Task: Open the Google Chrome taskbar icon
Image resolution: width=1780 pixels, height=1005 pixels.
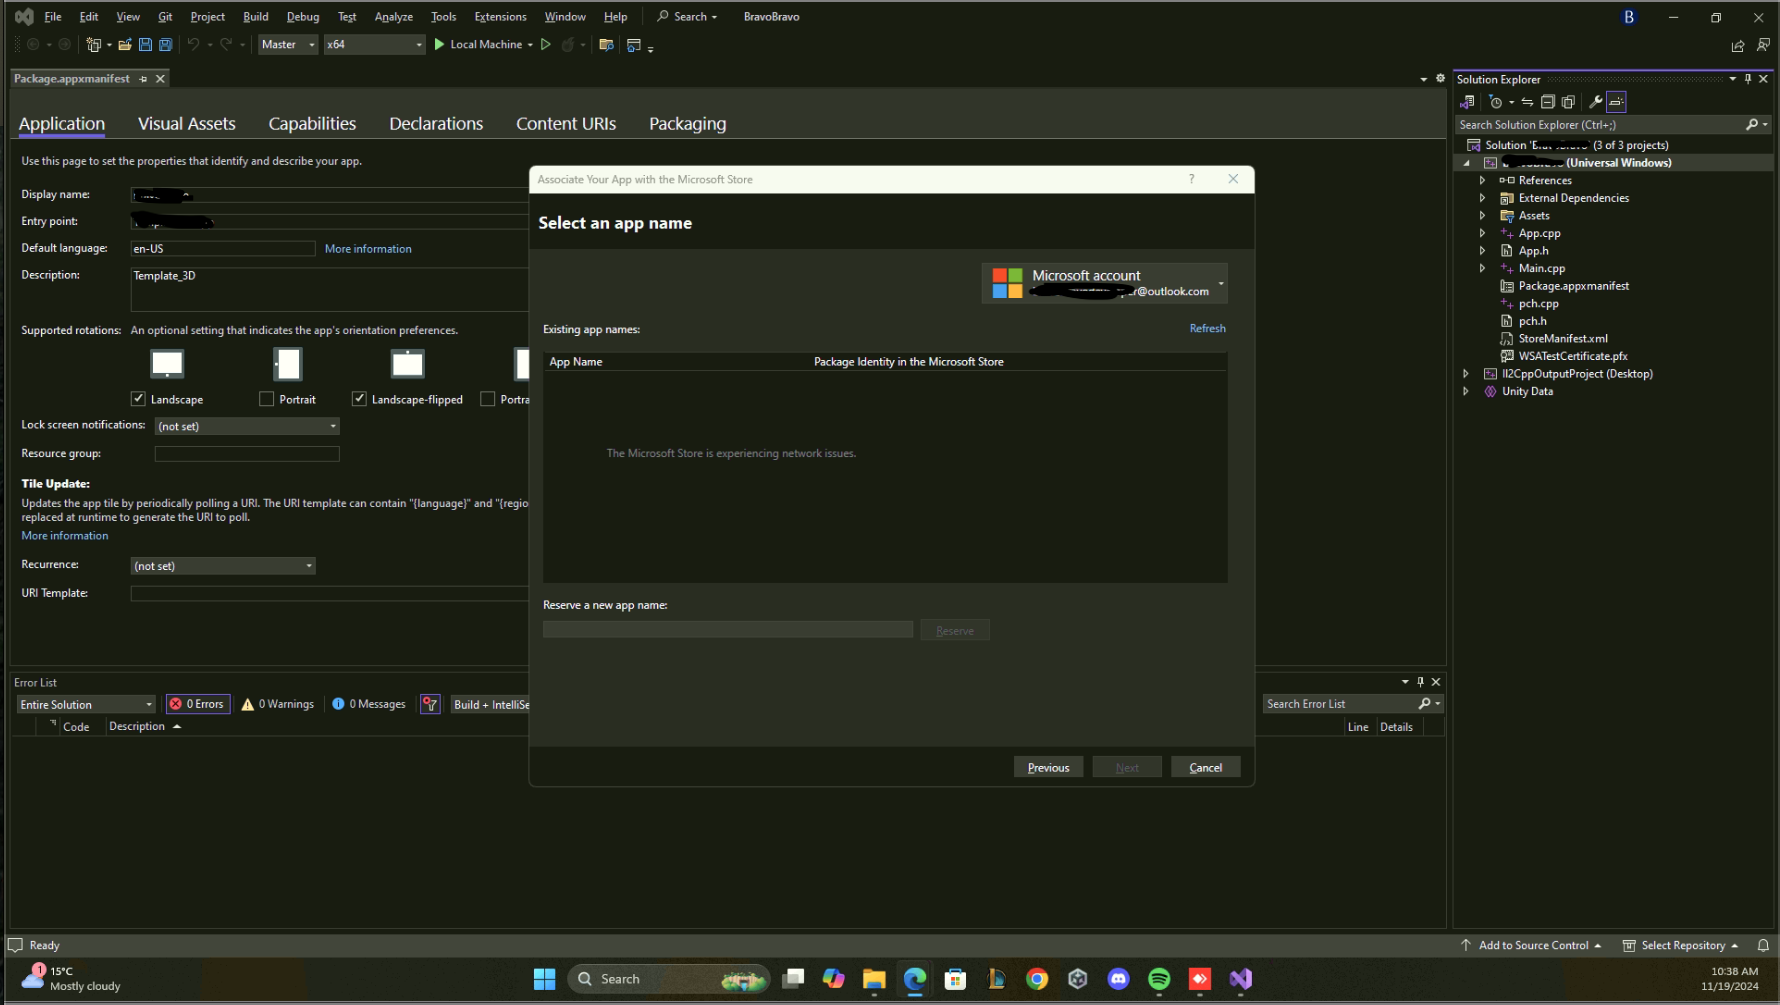Action: pos(1037,979)
